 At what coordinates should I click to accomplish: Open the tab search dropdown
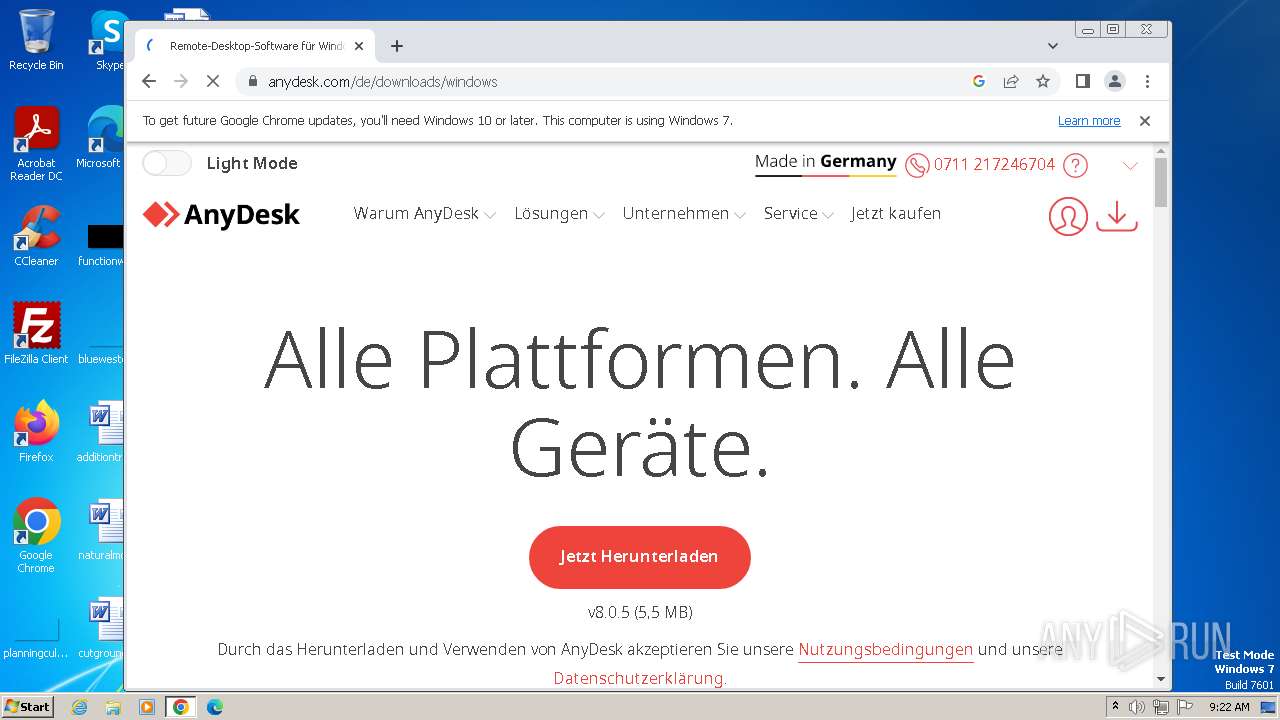(x=1052, y=46)
